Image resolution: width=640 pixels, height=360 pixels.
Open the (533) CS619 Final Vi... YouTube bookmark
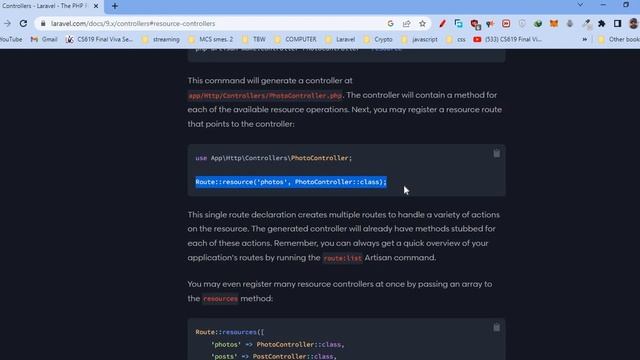[x=508, y=39]
